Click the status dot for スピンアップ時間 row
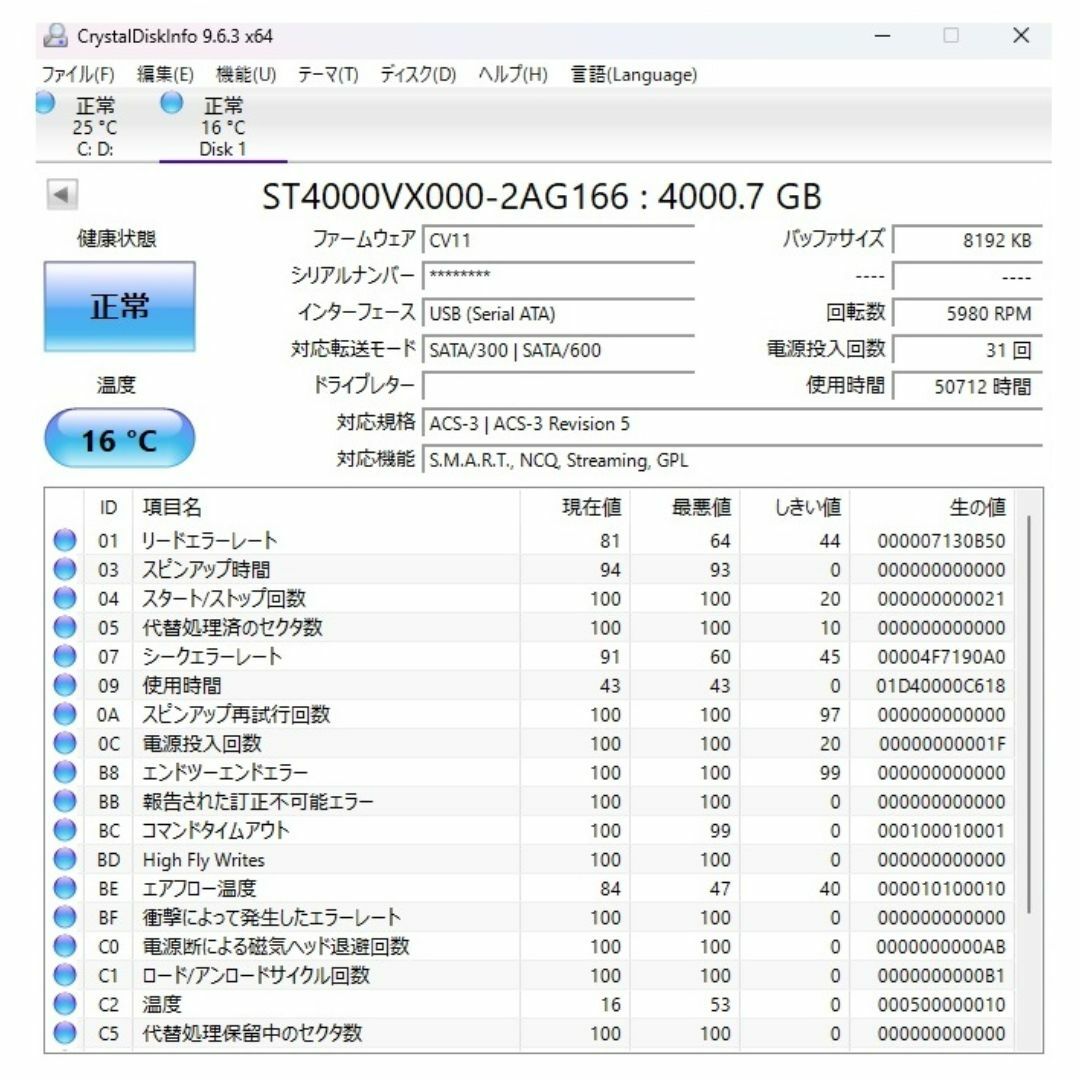Viewport: 1080px width, 1080px height. pyautogui.click(x=65, y=569)
